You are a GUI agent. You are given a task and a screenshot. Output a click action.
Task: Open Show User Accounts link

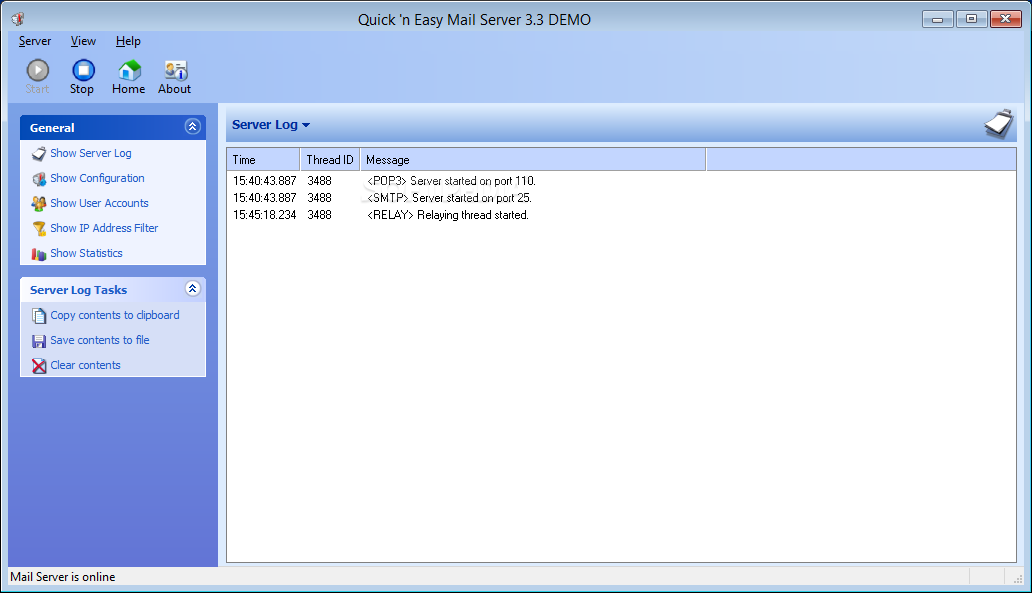click(x=99, y=203)
